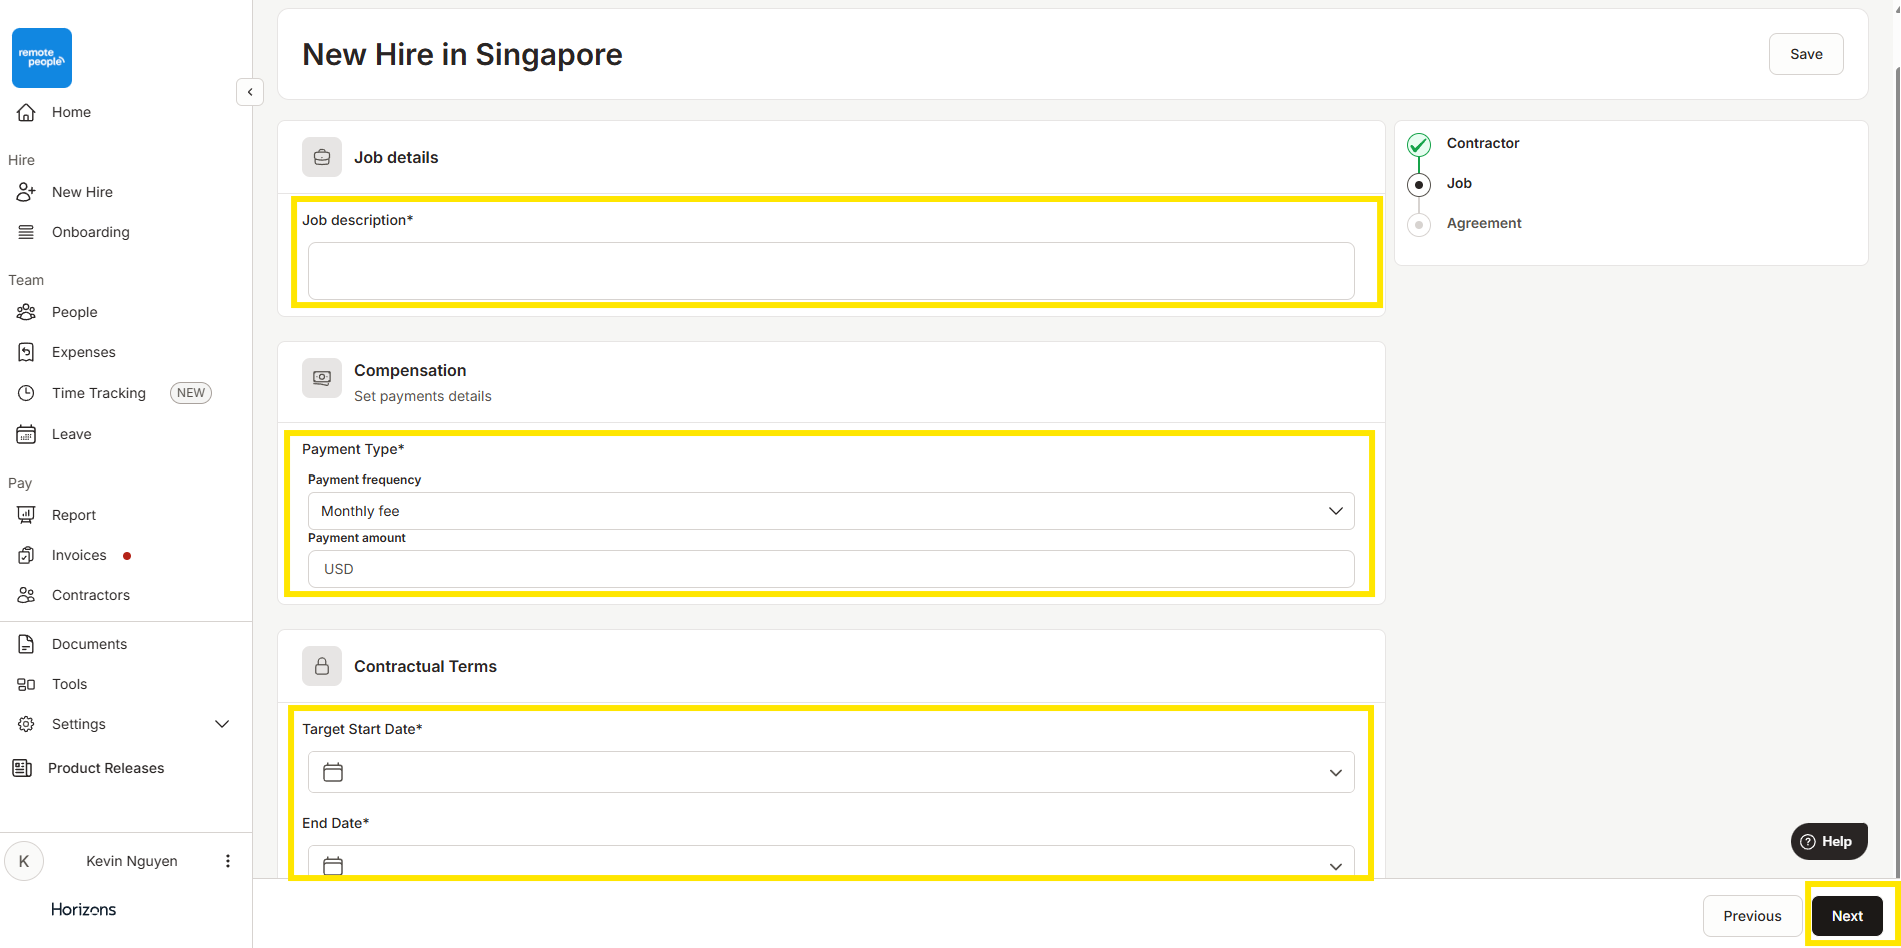
Task: Click the Contractors people icon
Action: coord(27,595)
